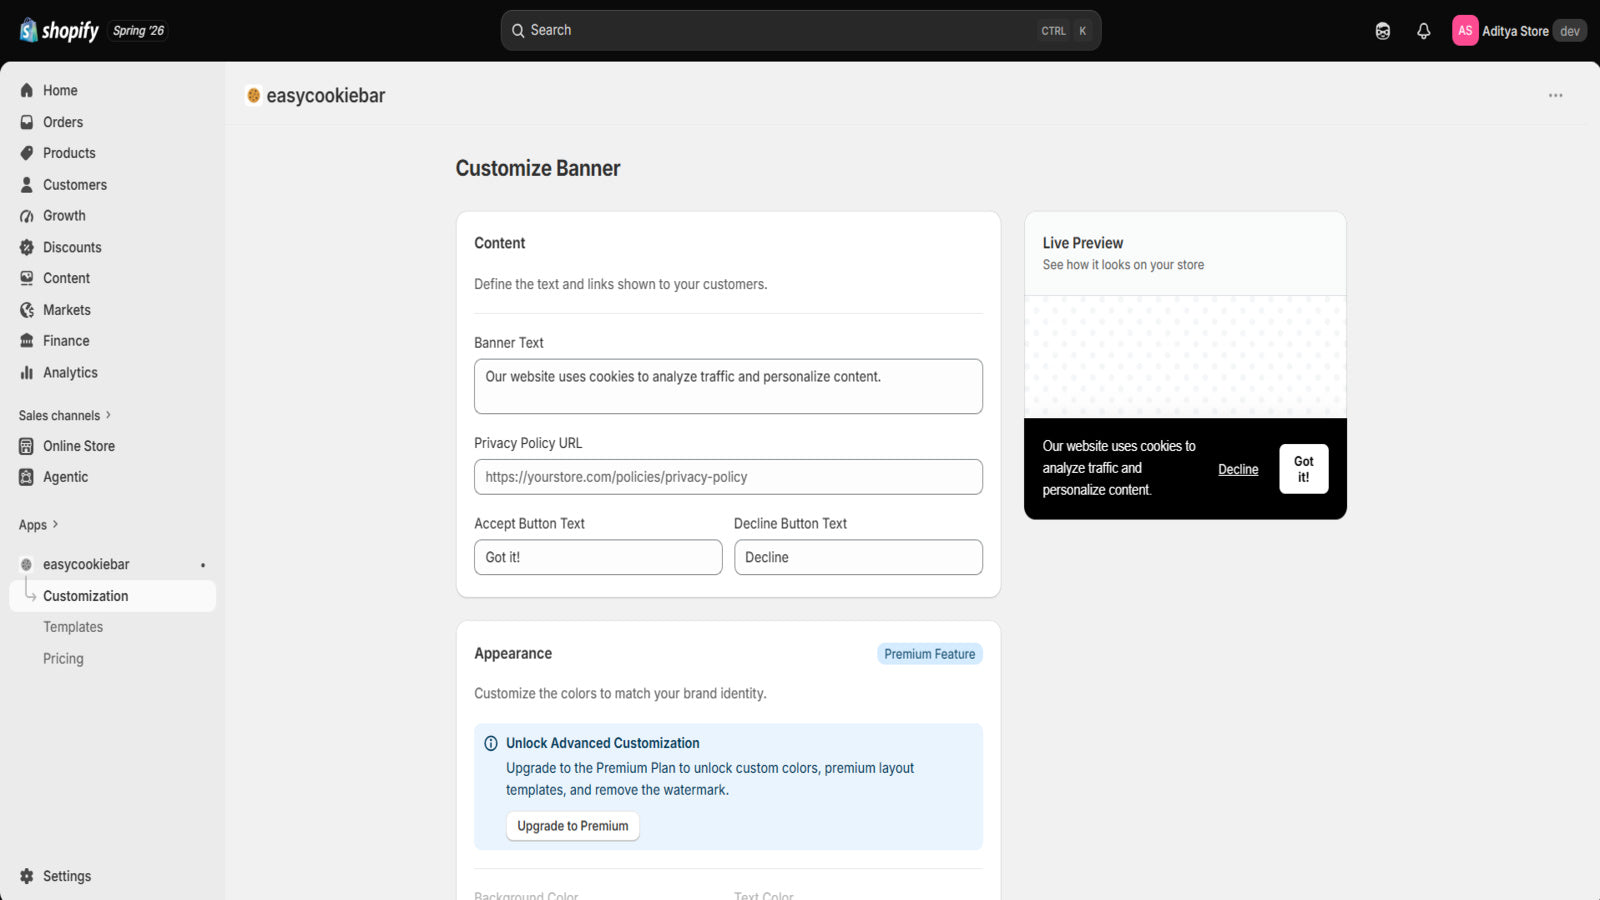Click the dev badge in top bar
This screenshot has width=1600, height=900.
point(1570,31)
